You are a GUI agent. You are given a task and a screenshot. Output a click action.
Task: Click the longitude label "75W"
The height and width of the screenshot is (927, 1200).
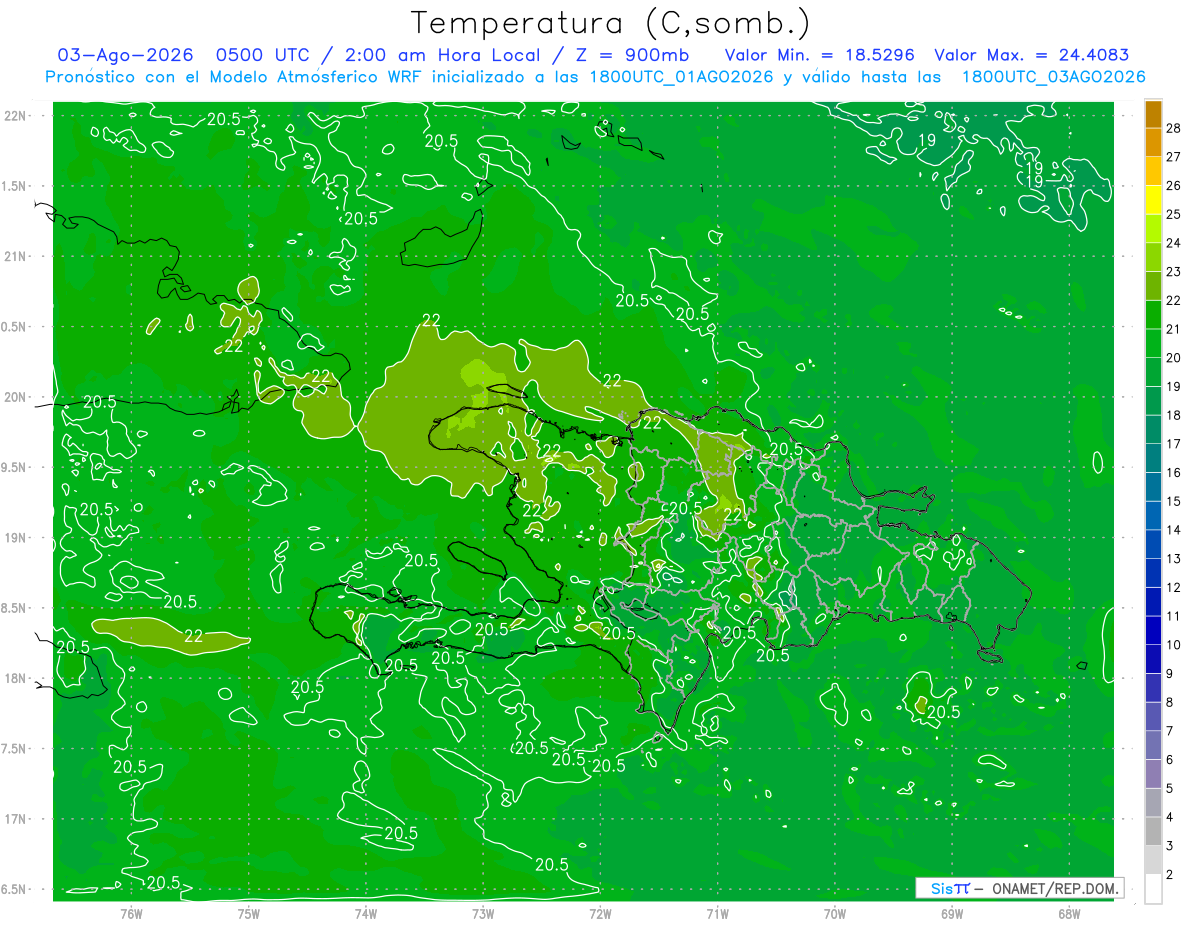click(x=249, y=913)
